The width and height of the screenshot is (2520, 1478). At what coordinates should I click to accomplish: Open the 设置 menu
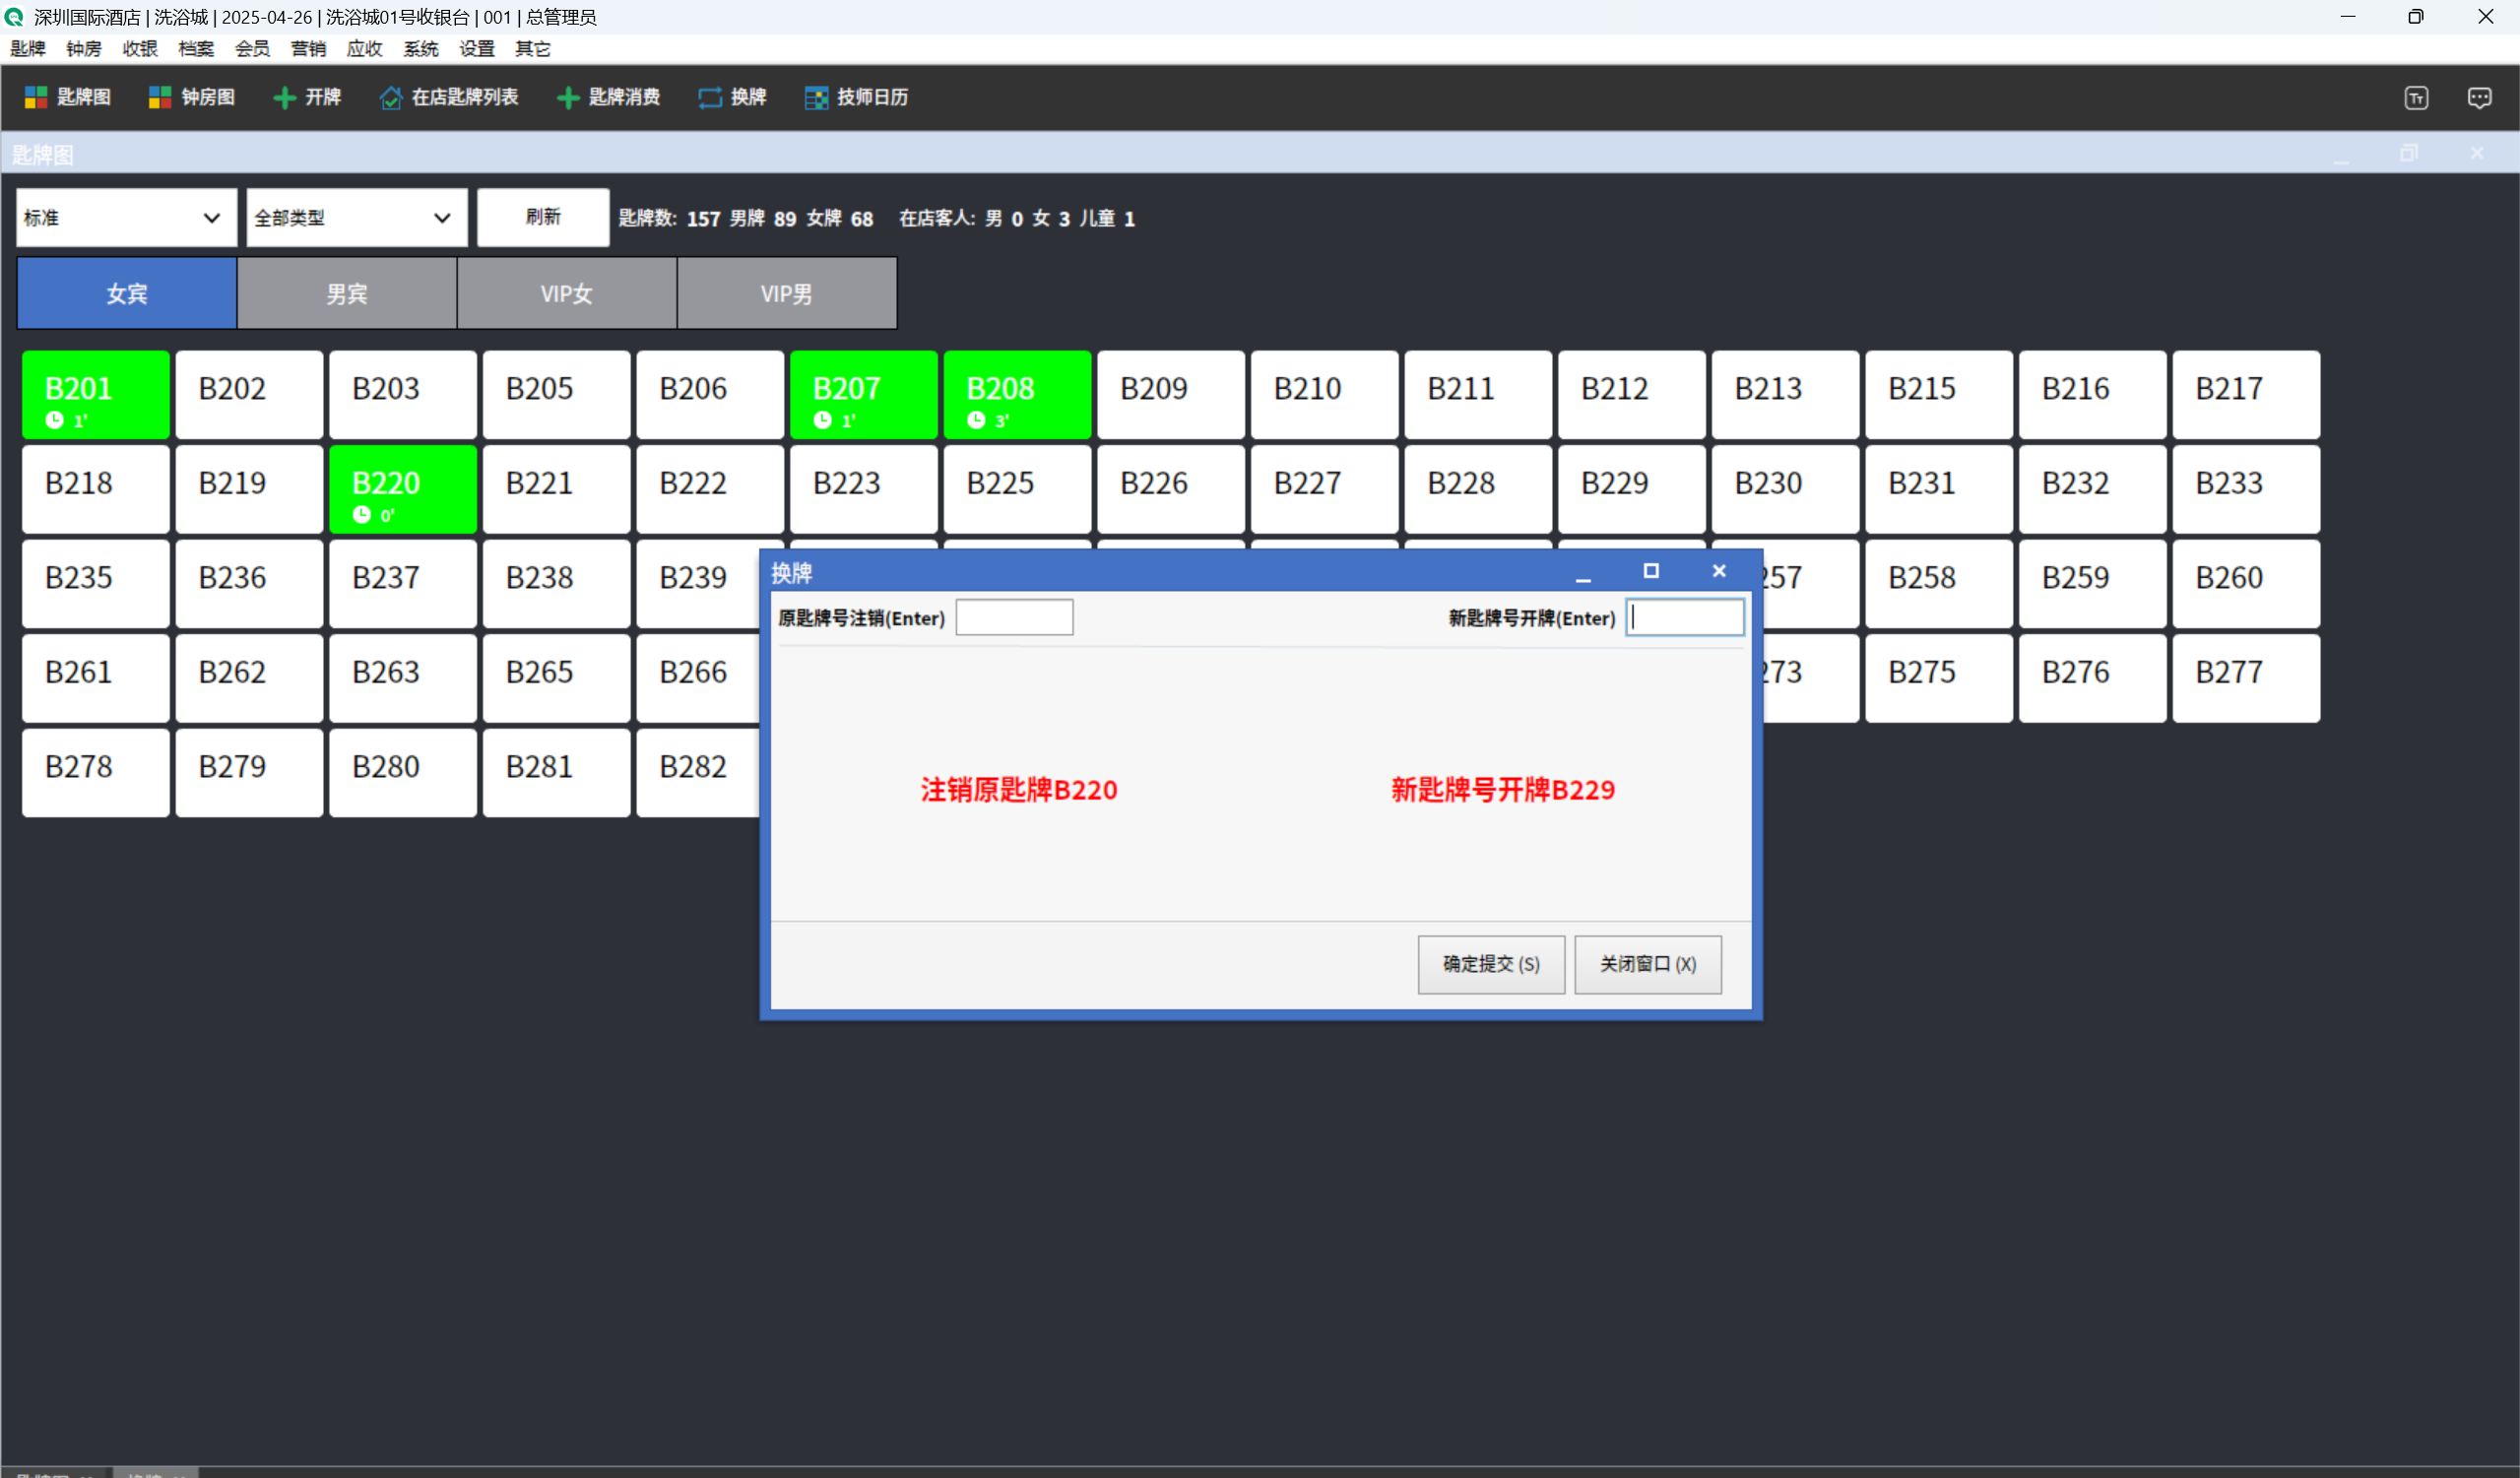477,49
